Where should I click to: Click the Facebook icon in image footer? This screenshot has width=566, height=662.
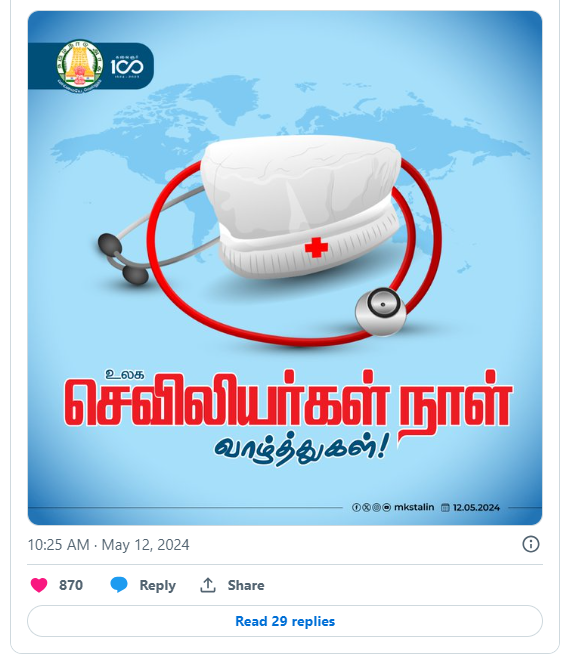[x=356, y=507]
